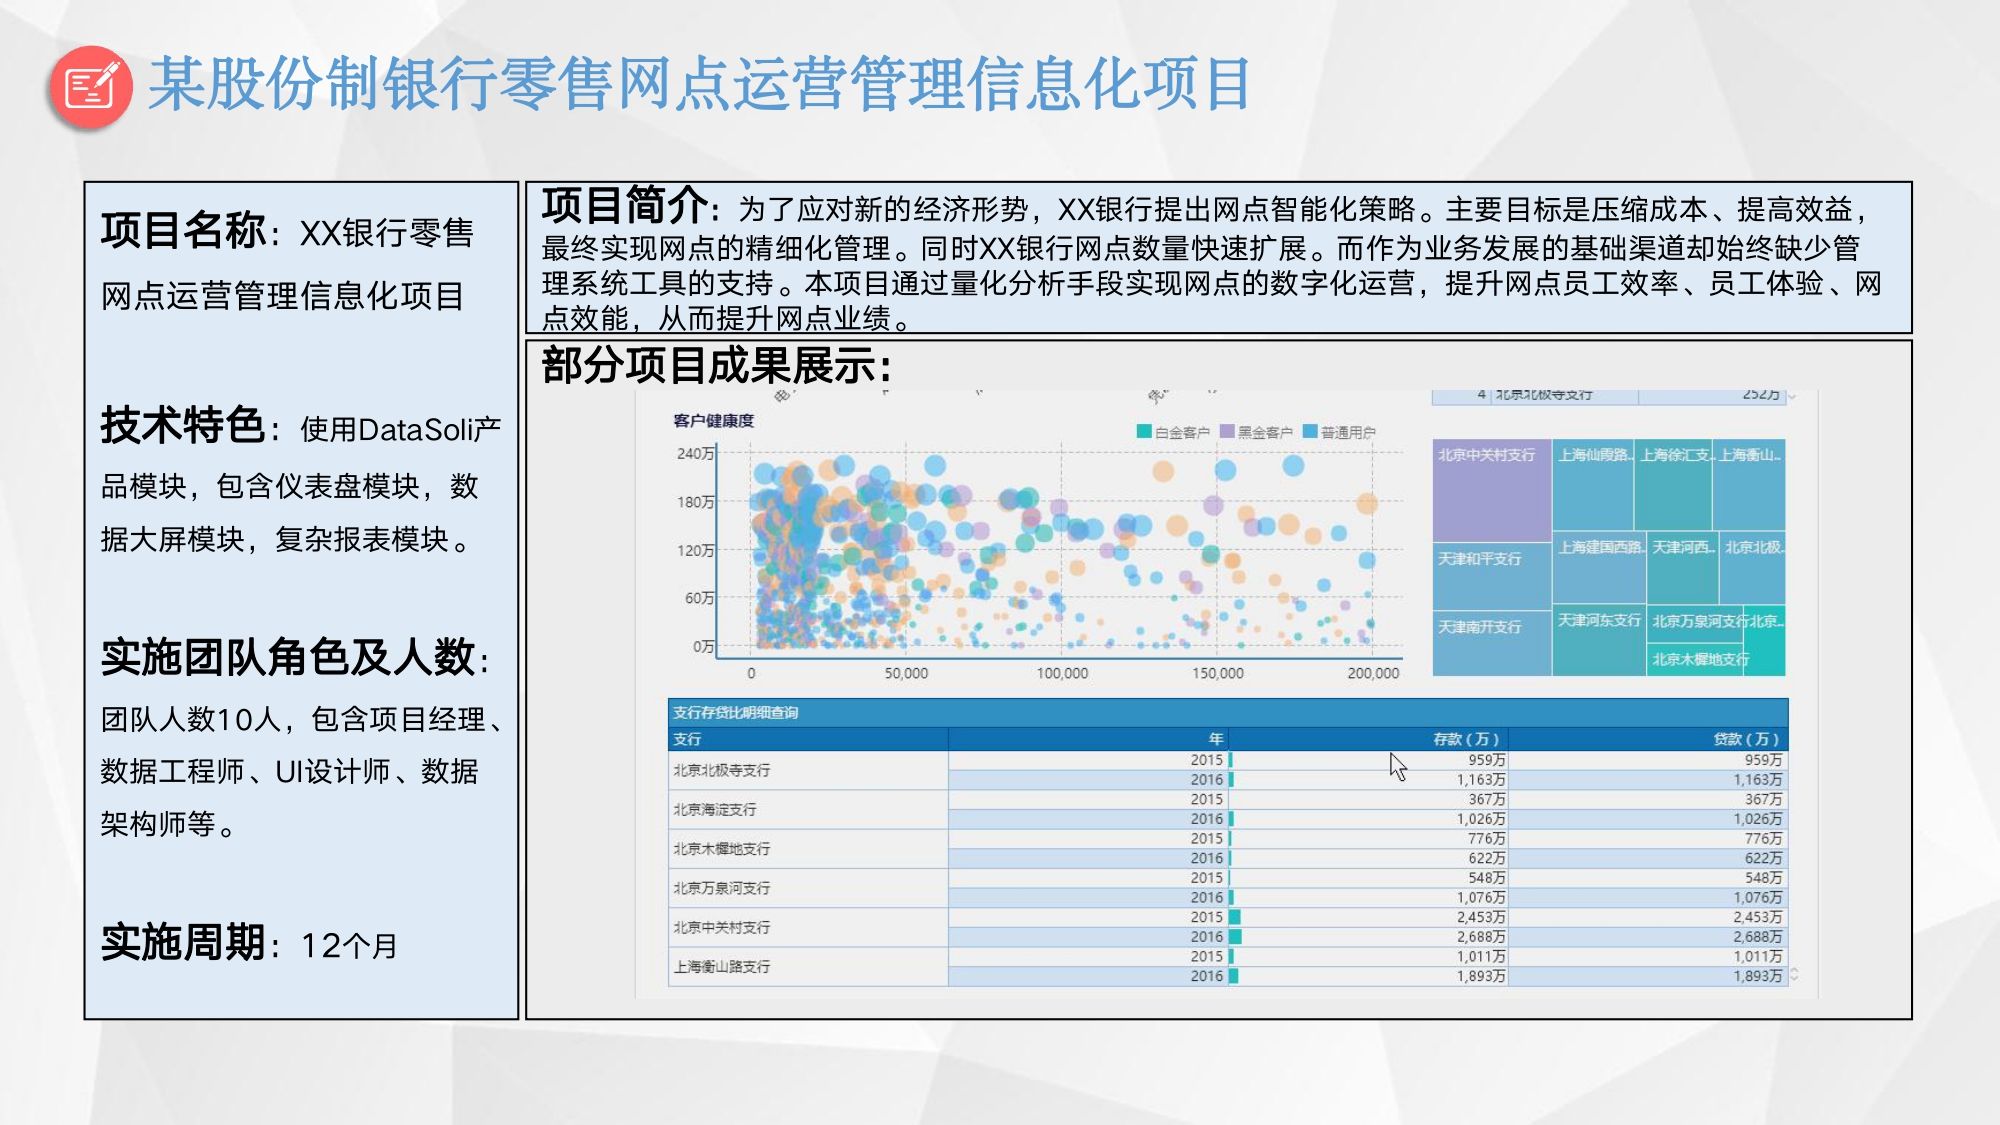Select the 北京中关村支行 treemap block
Screen dimensions: 2000x1125
(x=1490, y=490)
